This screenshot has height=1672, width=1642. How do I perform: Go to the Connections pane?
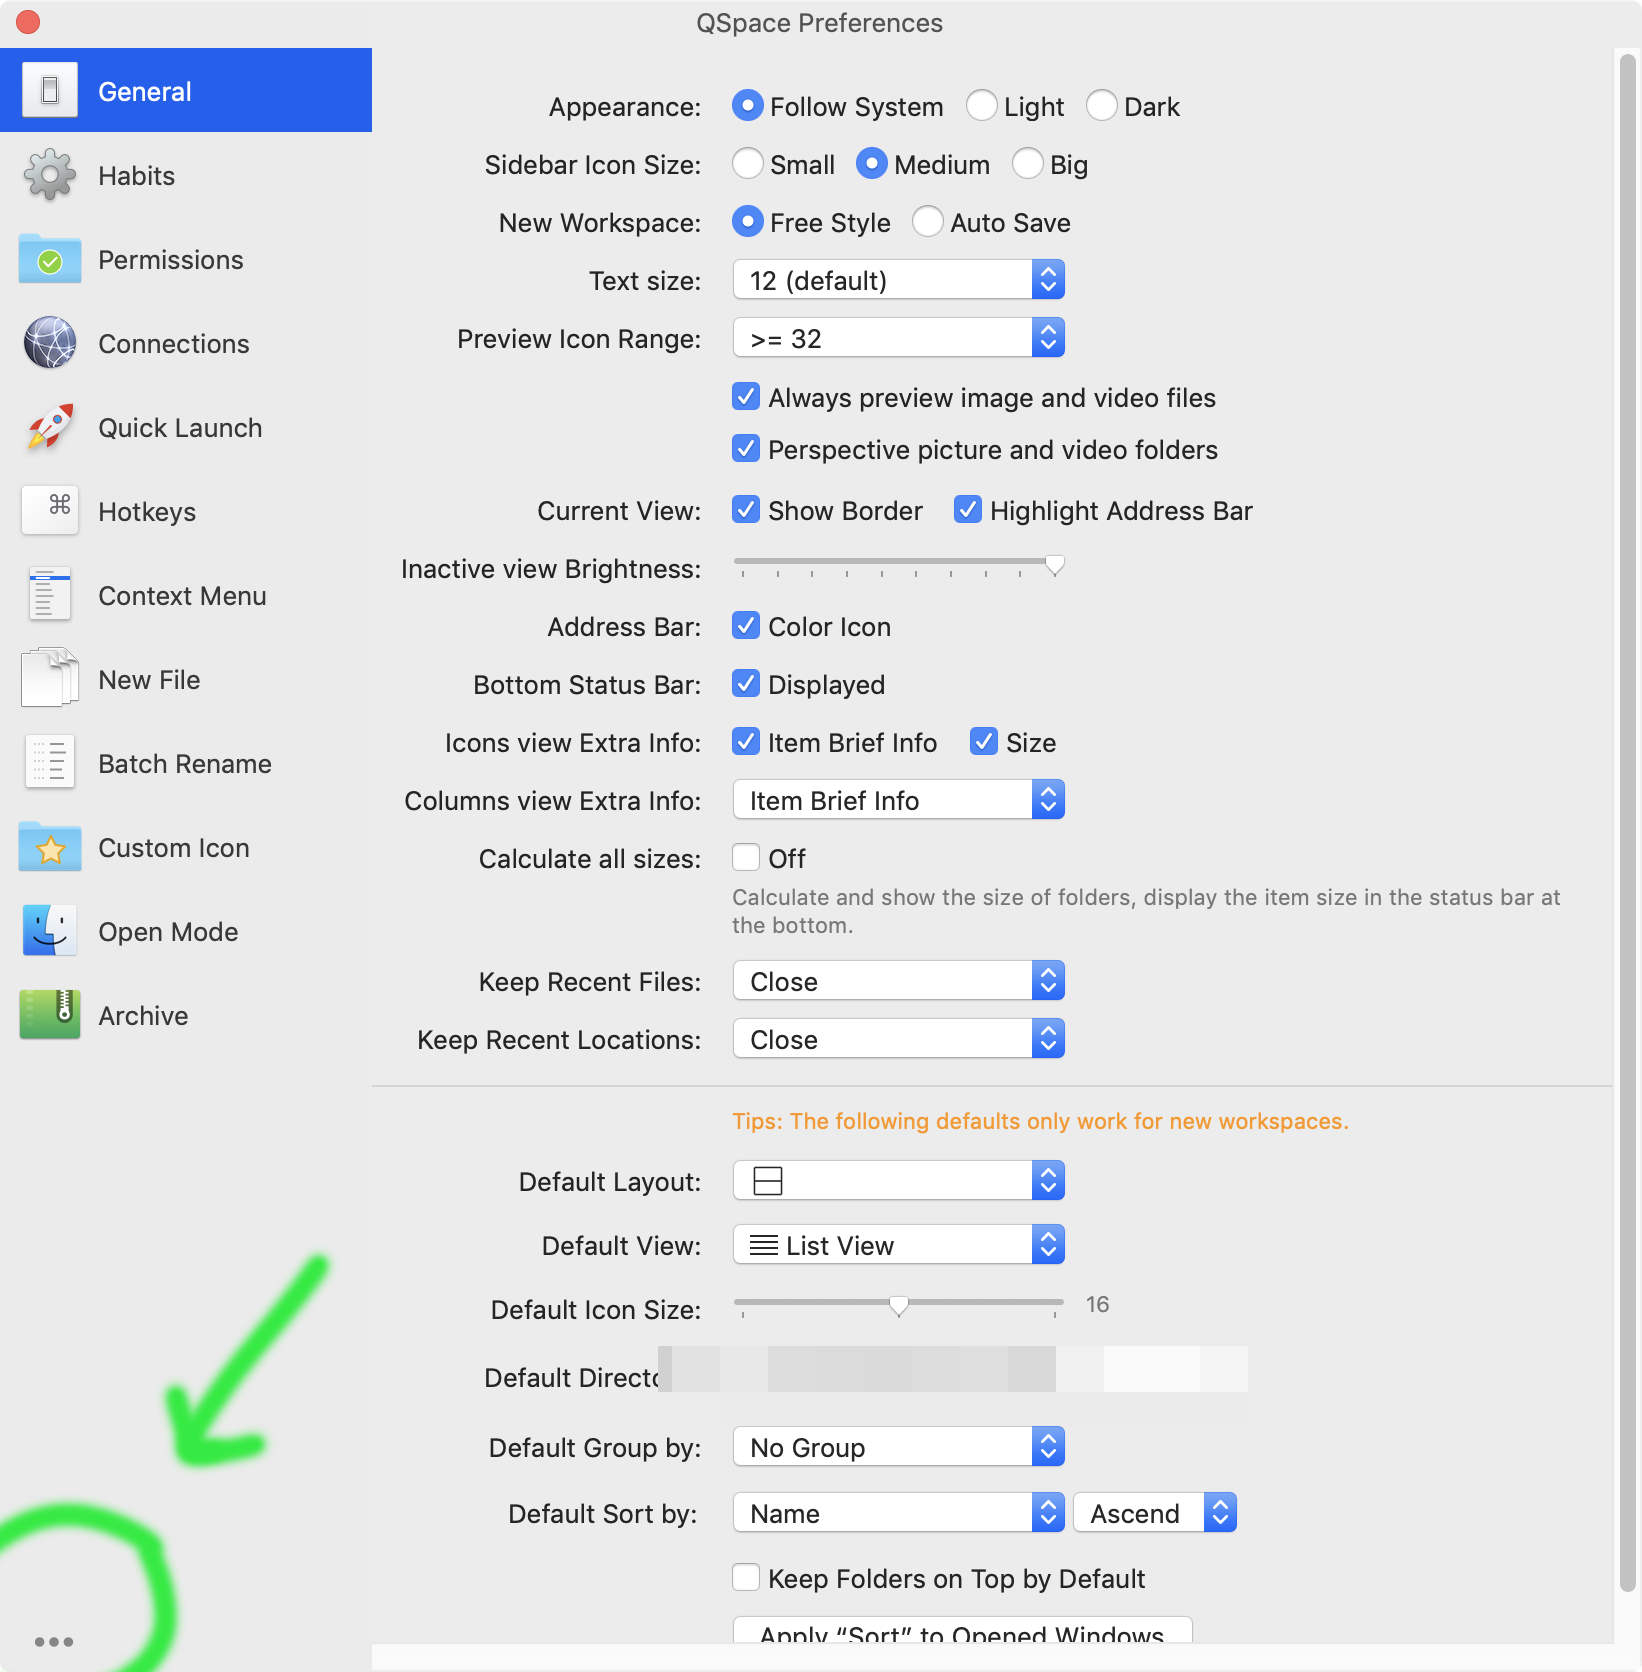tap(186, 343)
